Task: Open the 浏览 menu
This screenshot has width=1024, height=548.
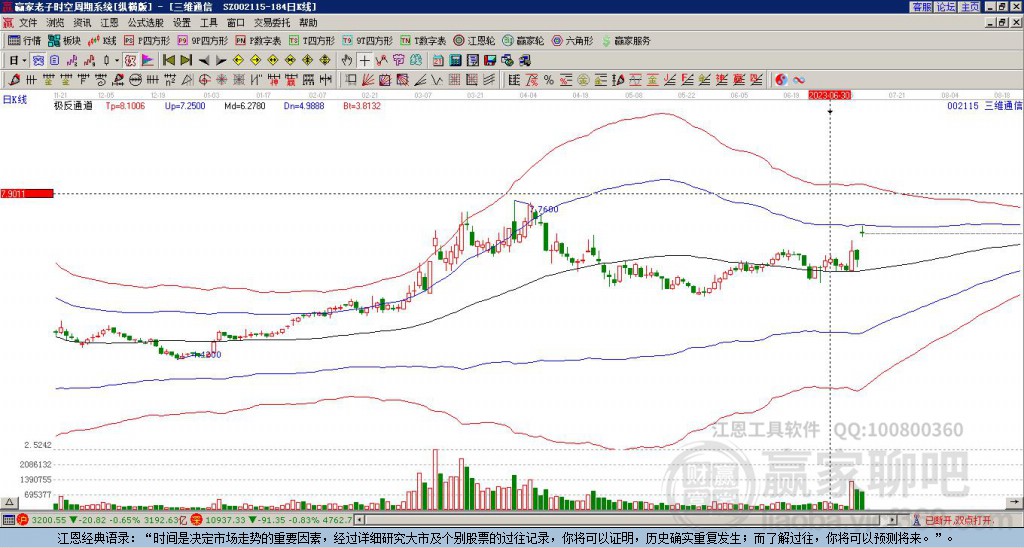Action: coord(56,23)
